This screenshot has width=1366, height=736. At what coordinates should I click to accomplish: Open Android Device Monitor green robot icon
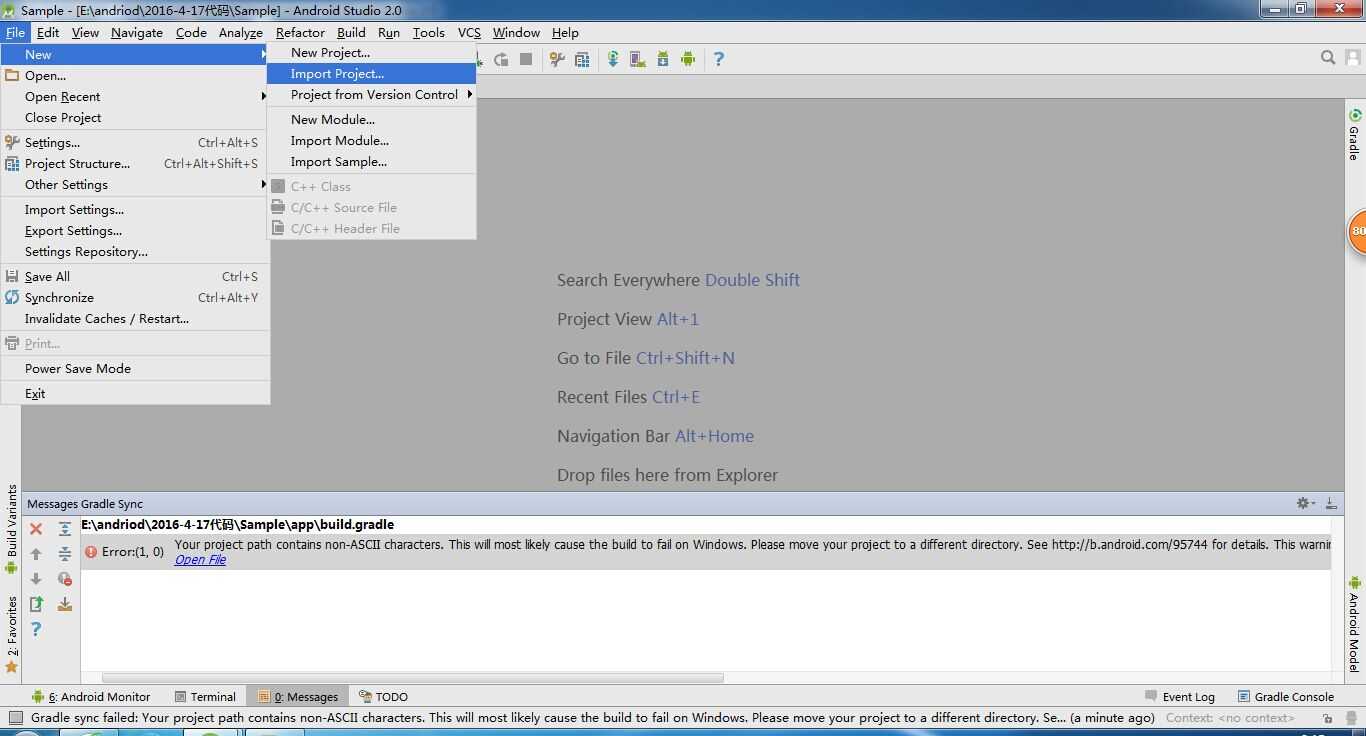(688, 59)
